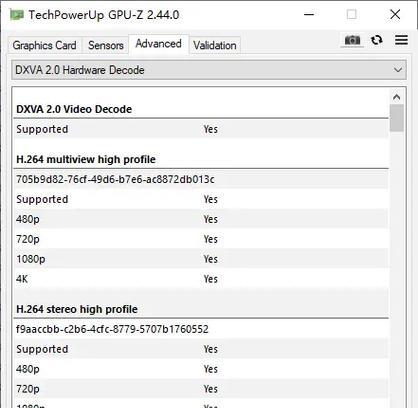Click the camera screenshot icon

pos(352,40)
